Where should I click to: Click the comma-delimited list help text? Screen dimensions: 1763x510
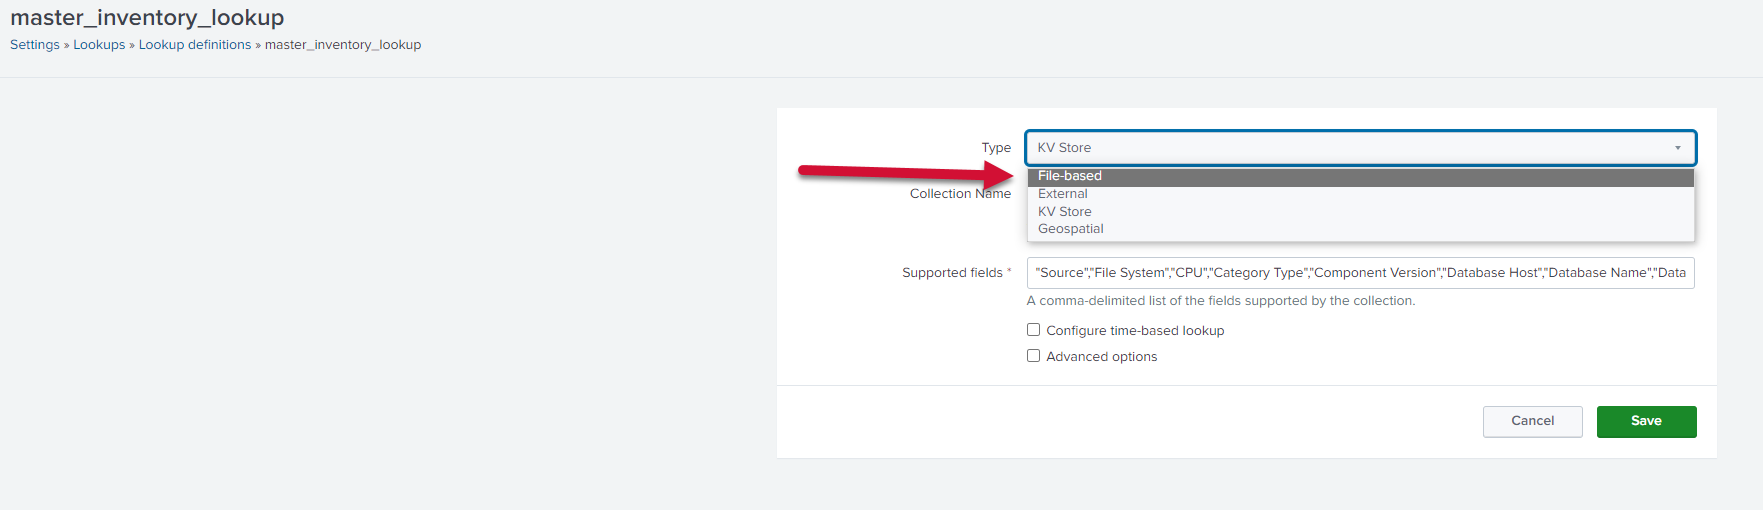[1220, 301]
